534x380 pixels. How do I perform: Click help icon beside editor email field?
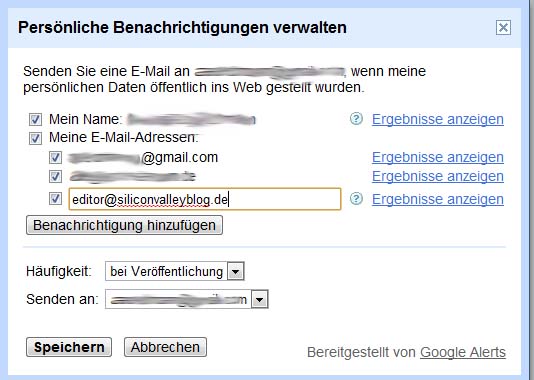356,199
